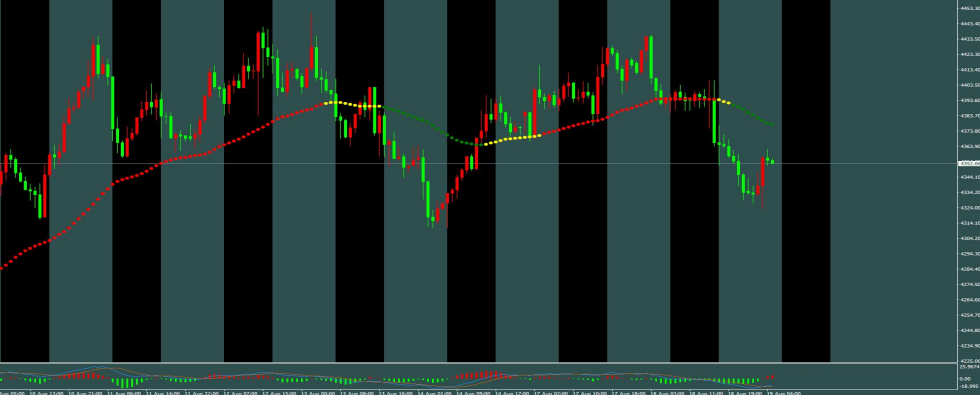Viewport: 980px width, 395px height.
Task: Click the current price label 4352 on axis
Action: [969, 164]
